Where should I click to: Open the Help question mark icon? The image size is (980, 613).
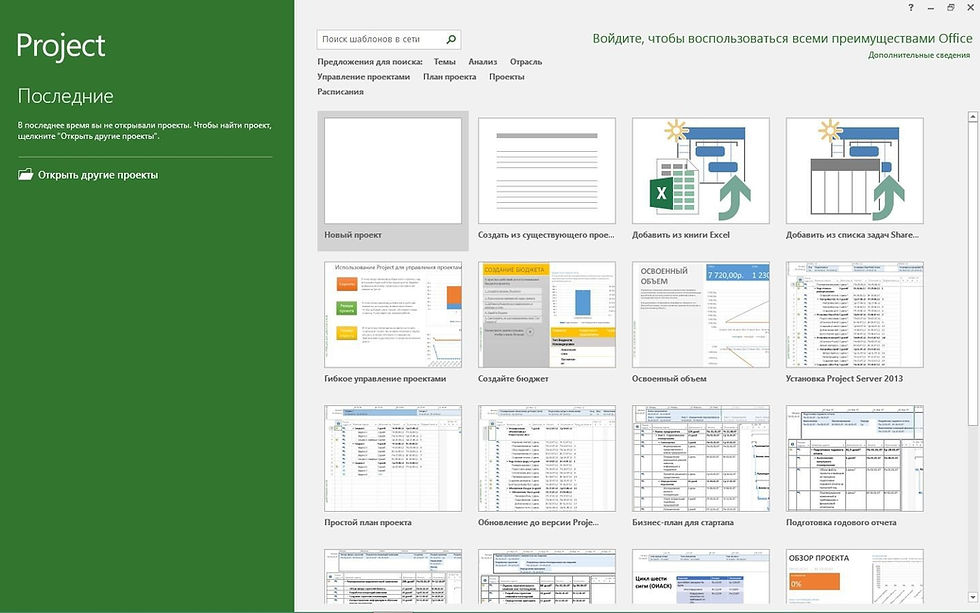(x=911, y=7)
